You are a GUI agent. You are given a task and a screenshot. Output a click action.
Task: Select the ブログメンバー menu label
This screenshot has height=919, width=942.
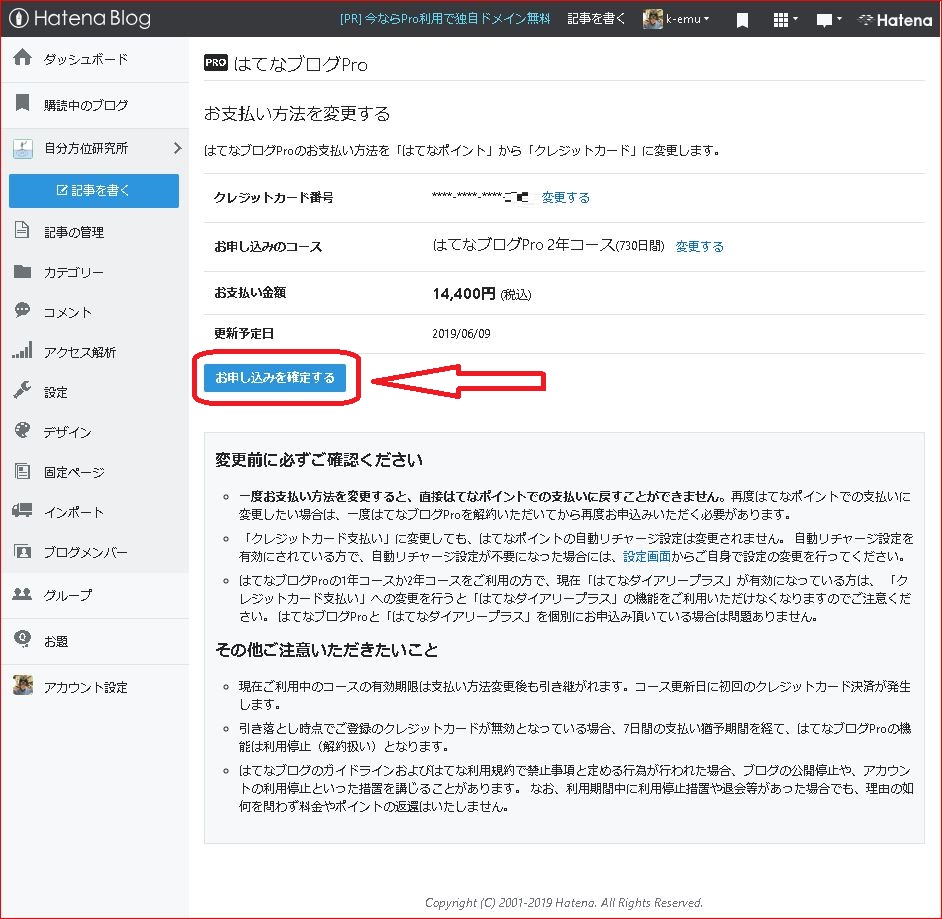(x=85, y=553)
